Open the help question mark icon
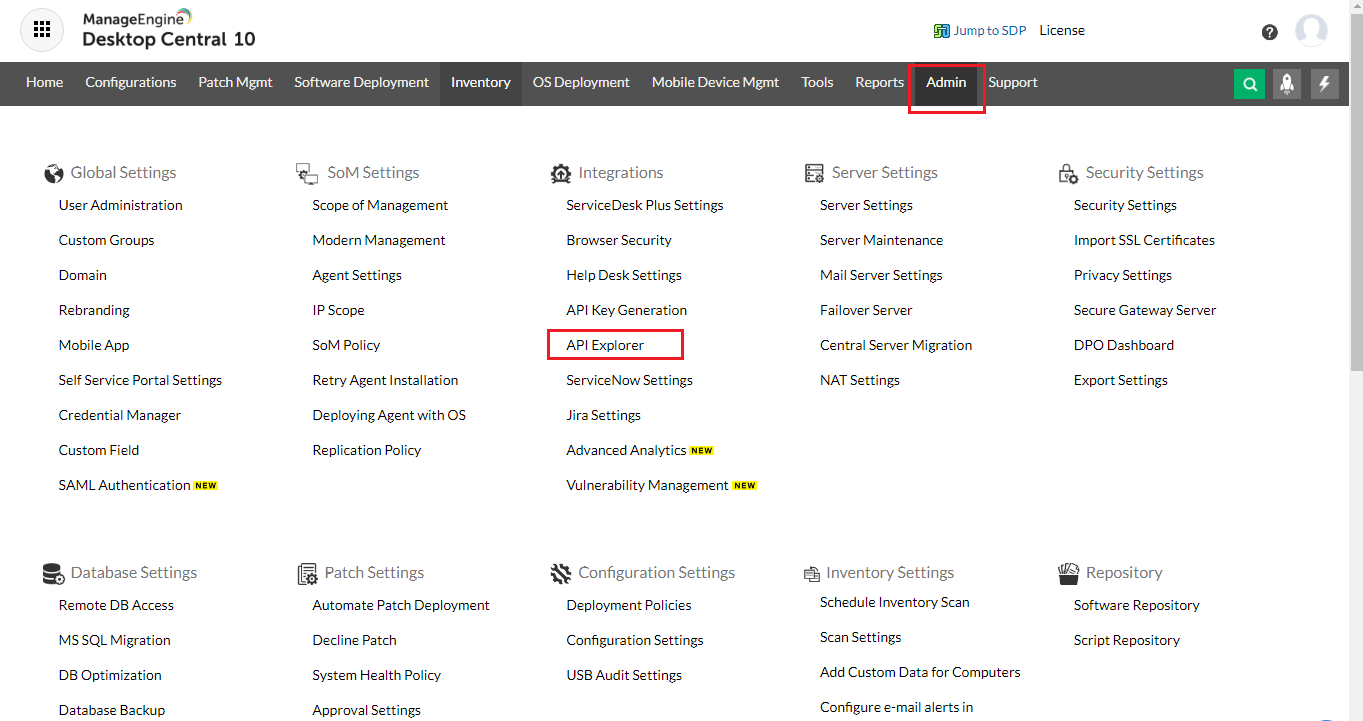The height and width of the screenshot is (721, 1363). click(x=1269, y=32)
